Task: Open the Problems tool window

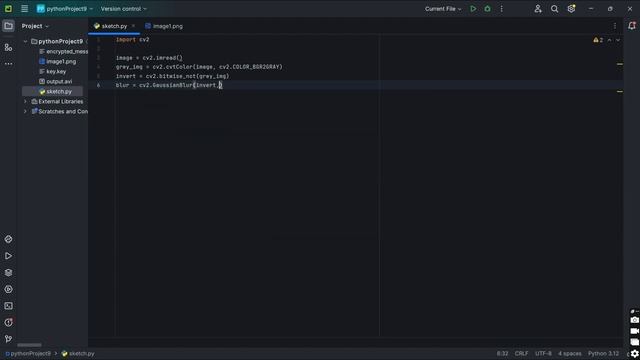Action: [8, 322]
